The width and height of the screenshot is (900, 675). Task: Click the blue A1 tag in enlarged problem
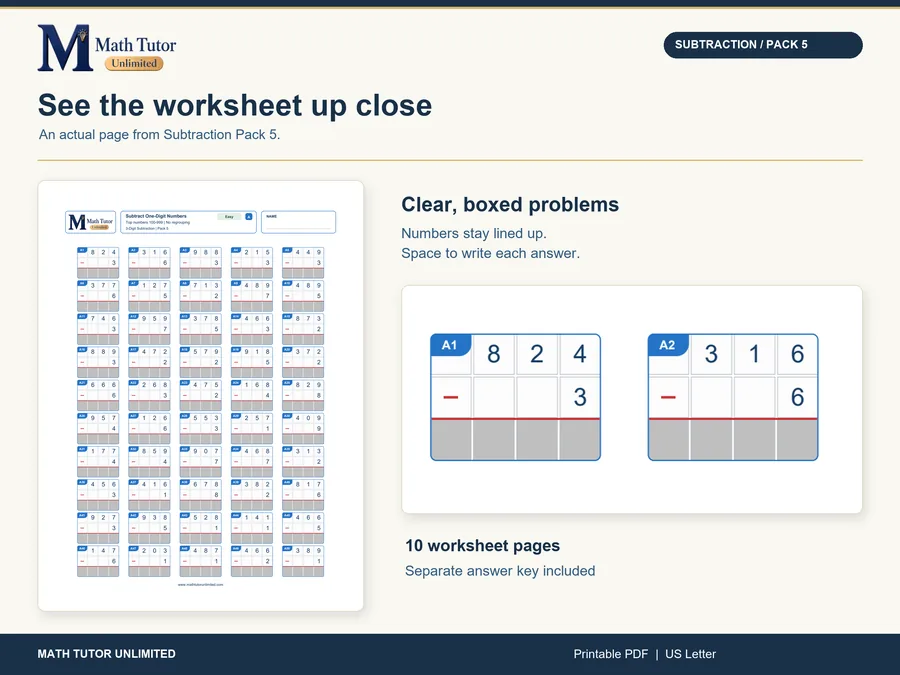(x=450, y=345)
